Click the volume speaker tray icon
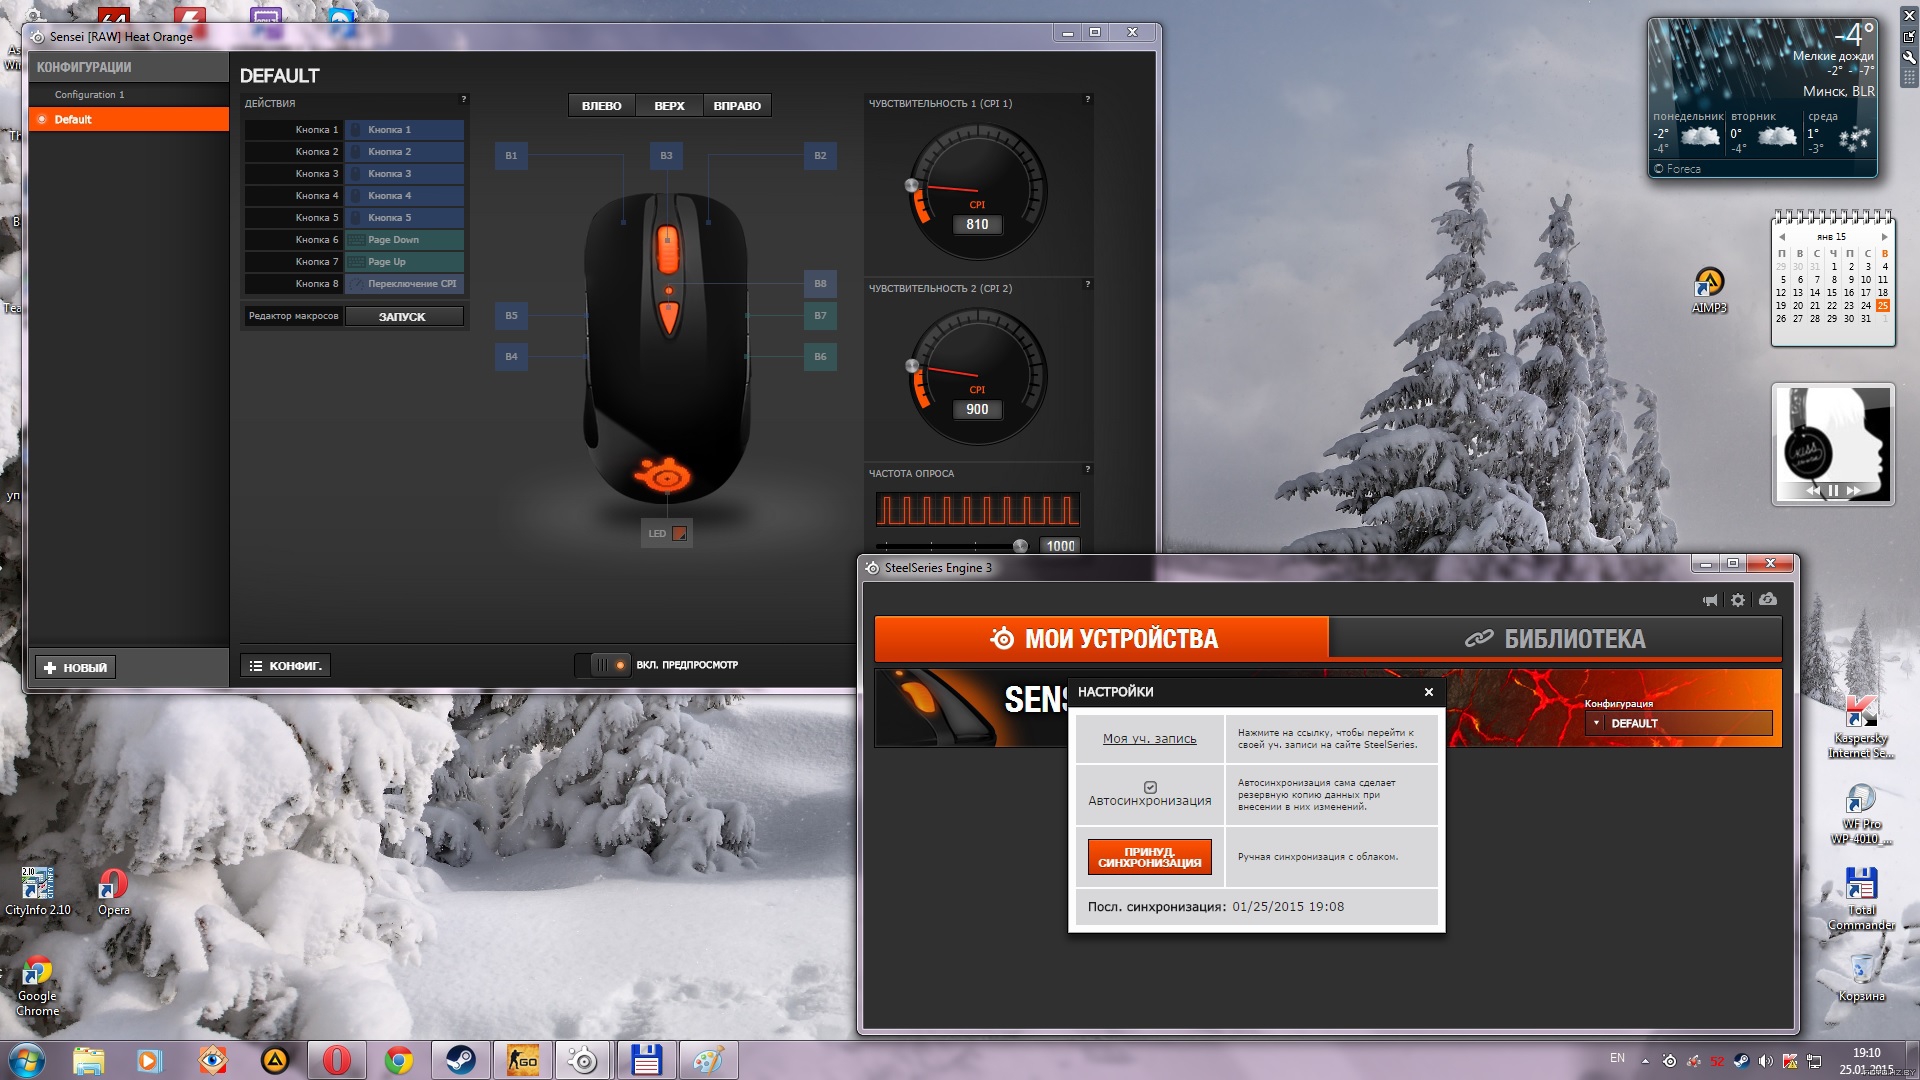This screenshot has height=1080, width=1920. pyautogui.click(x=1765, y=1061)
